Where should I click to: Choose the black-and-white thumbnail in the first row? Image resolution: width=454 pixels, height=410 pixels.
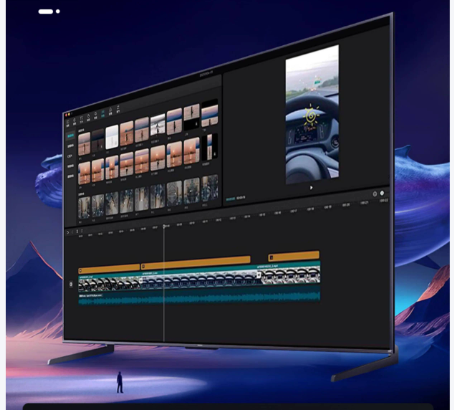[158, 125]
